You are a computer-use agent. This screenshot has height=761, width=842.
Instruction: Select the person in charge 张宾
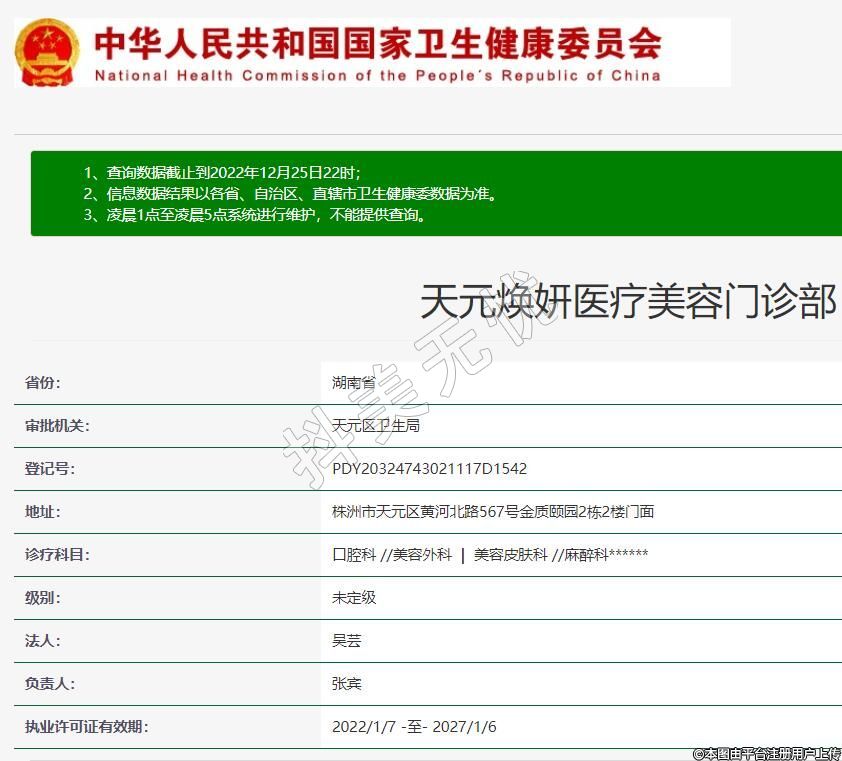coord(347,684)
